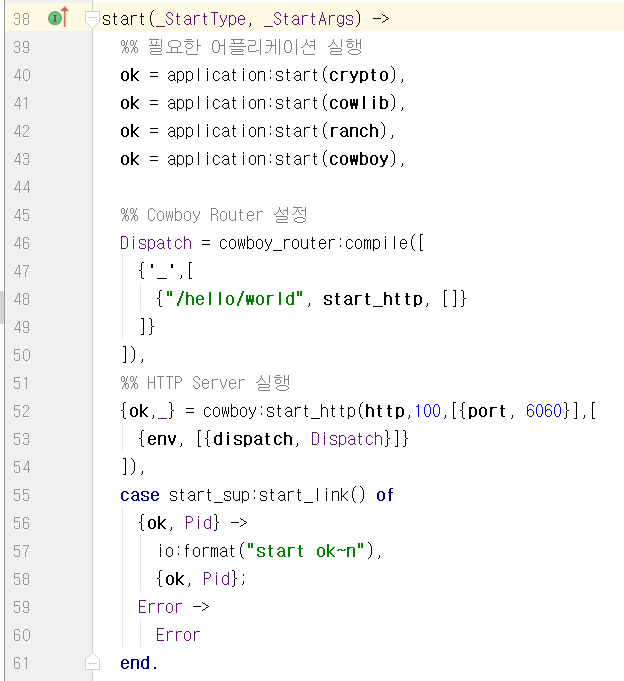Click cowboy_router:compile call
Viewport: 624px width, 681px height.
[314, 243]
